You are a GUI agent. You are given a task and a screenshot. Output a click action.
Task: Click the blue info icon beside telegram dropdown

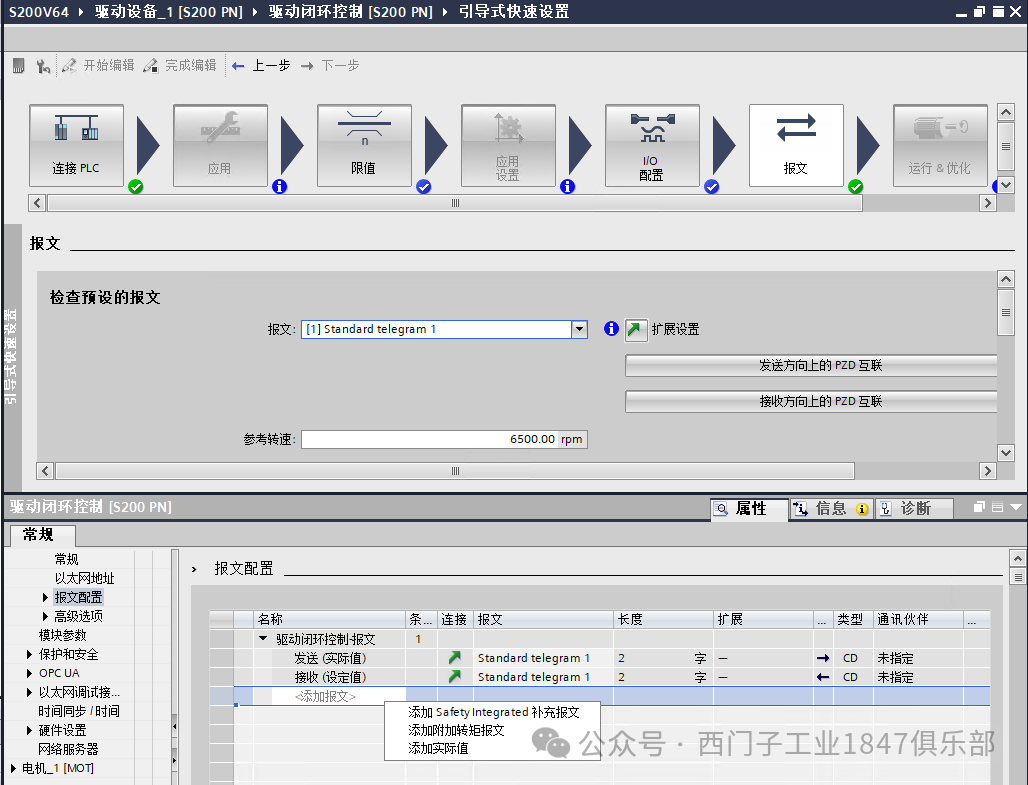[x=611, y=329]
